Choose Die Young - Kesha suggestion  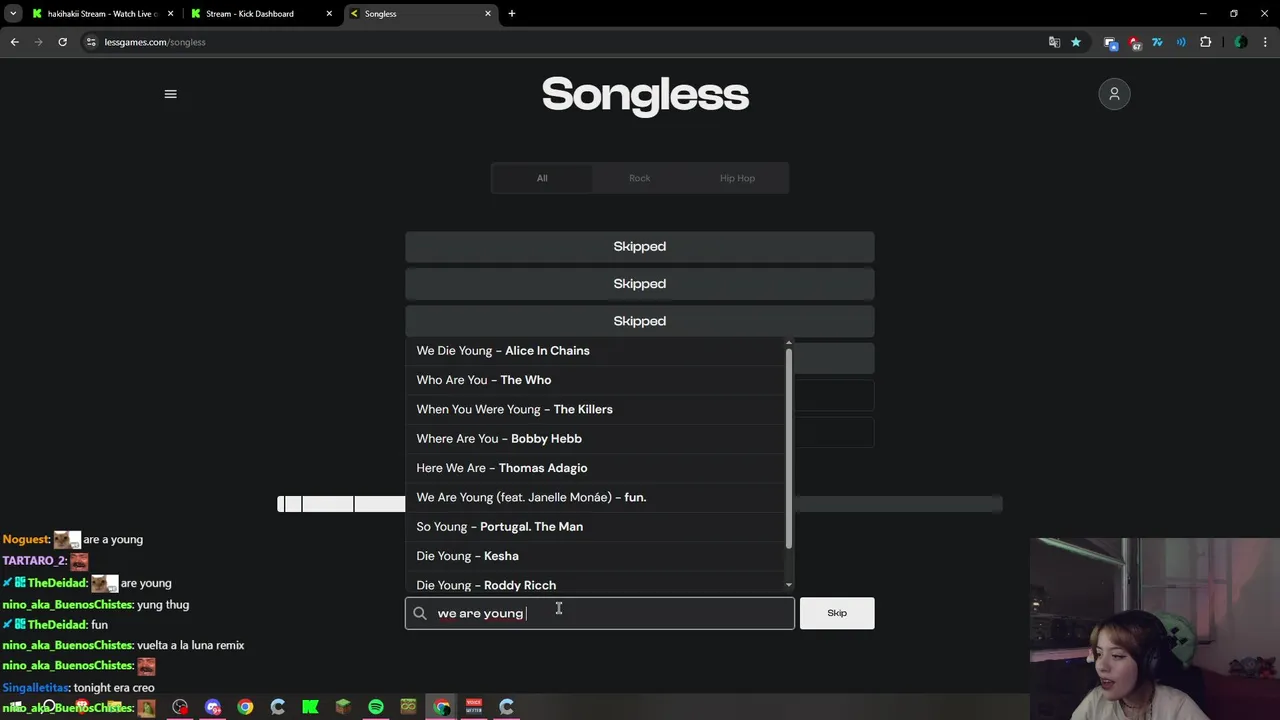coord(597,556)
